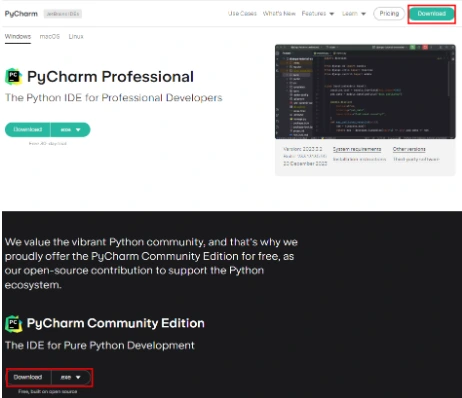This screenshot has height=398, width=462.
Task: Open the Other versions link
Action: pyautogui.click(x=409, y=149)
